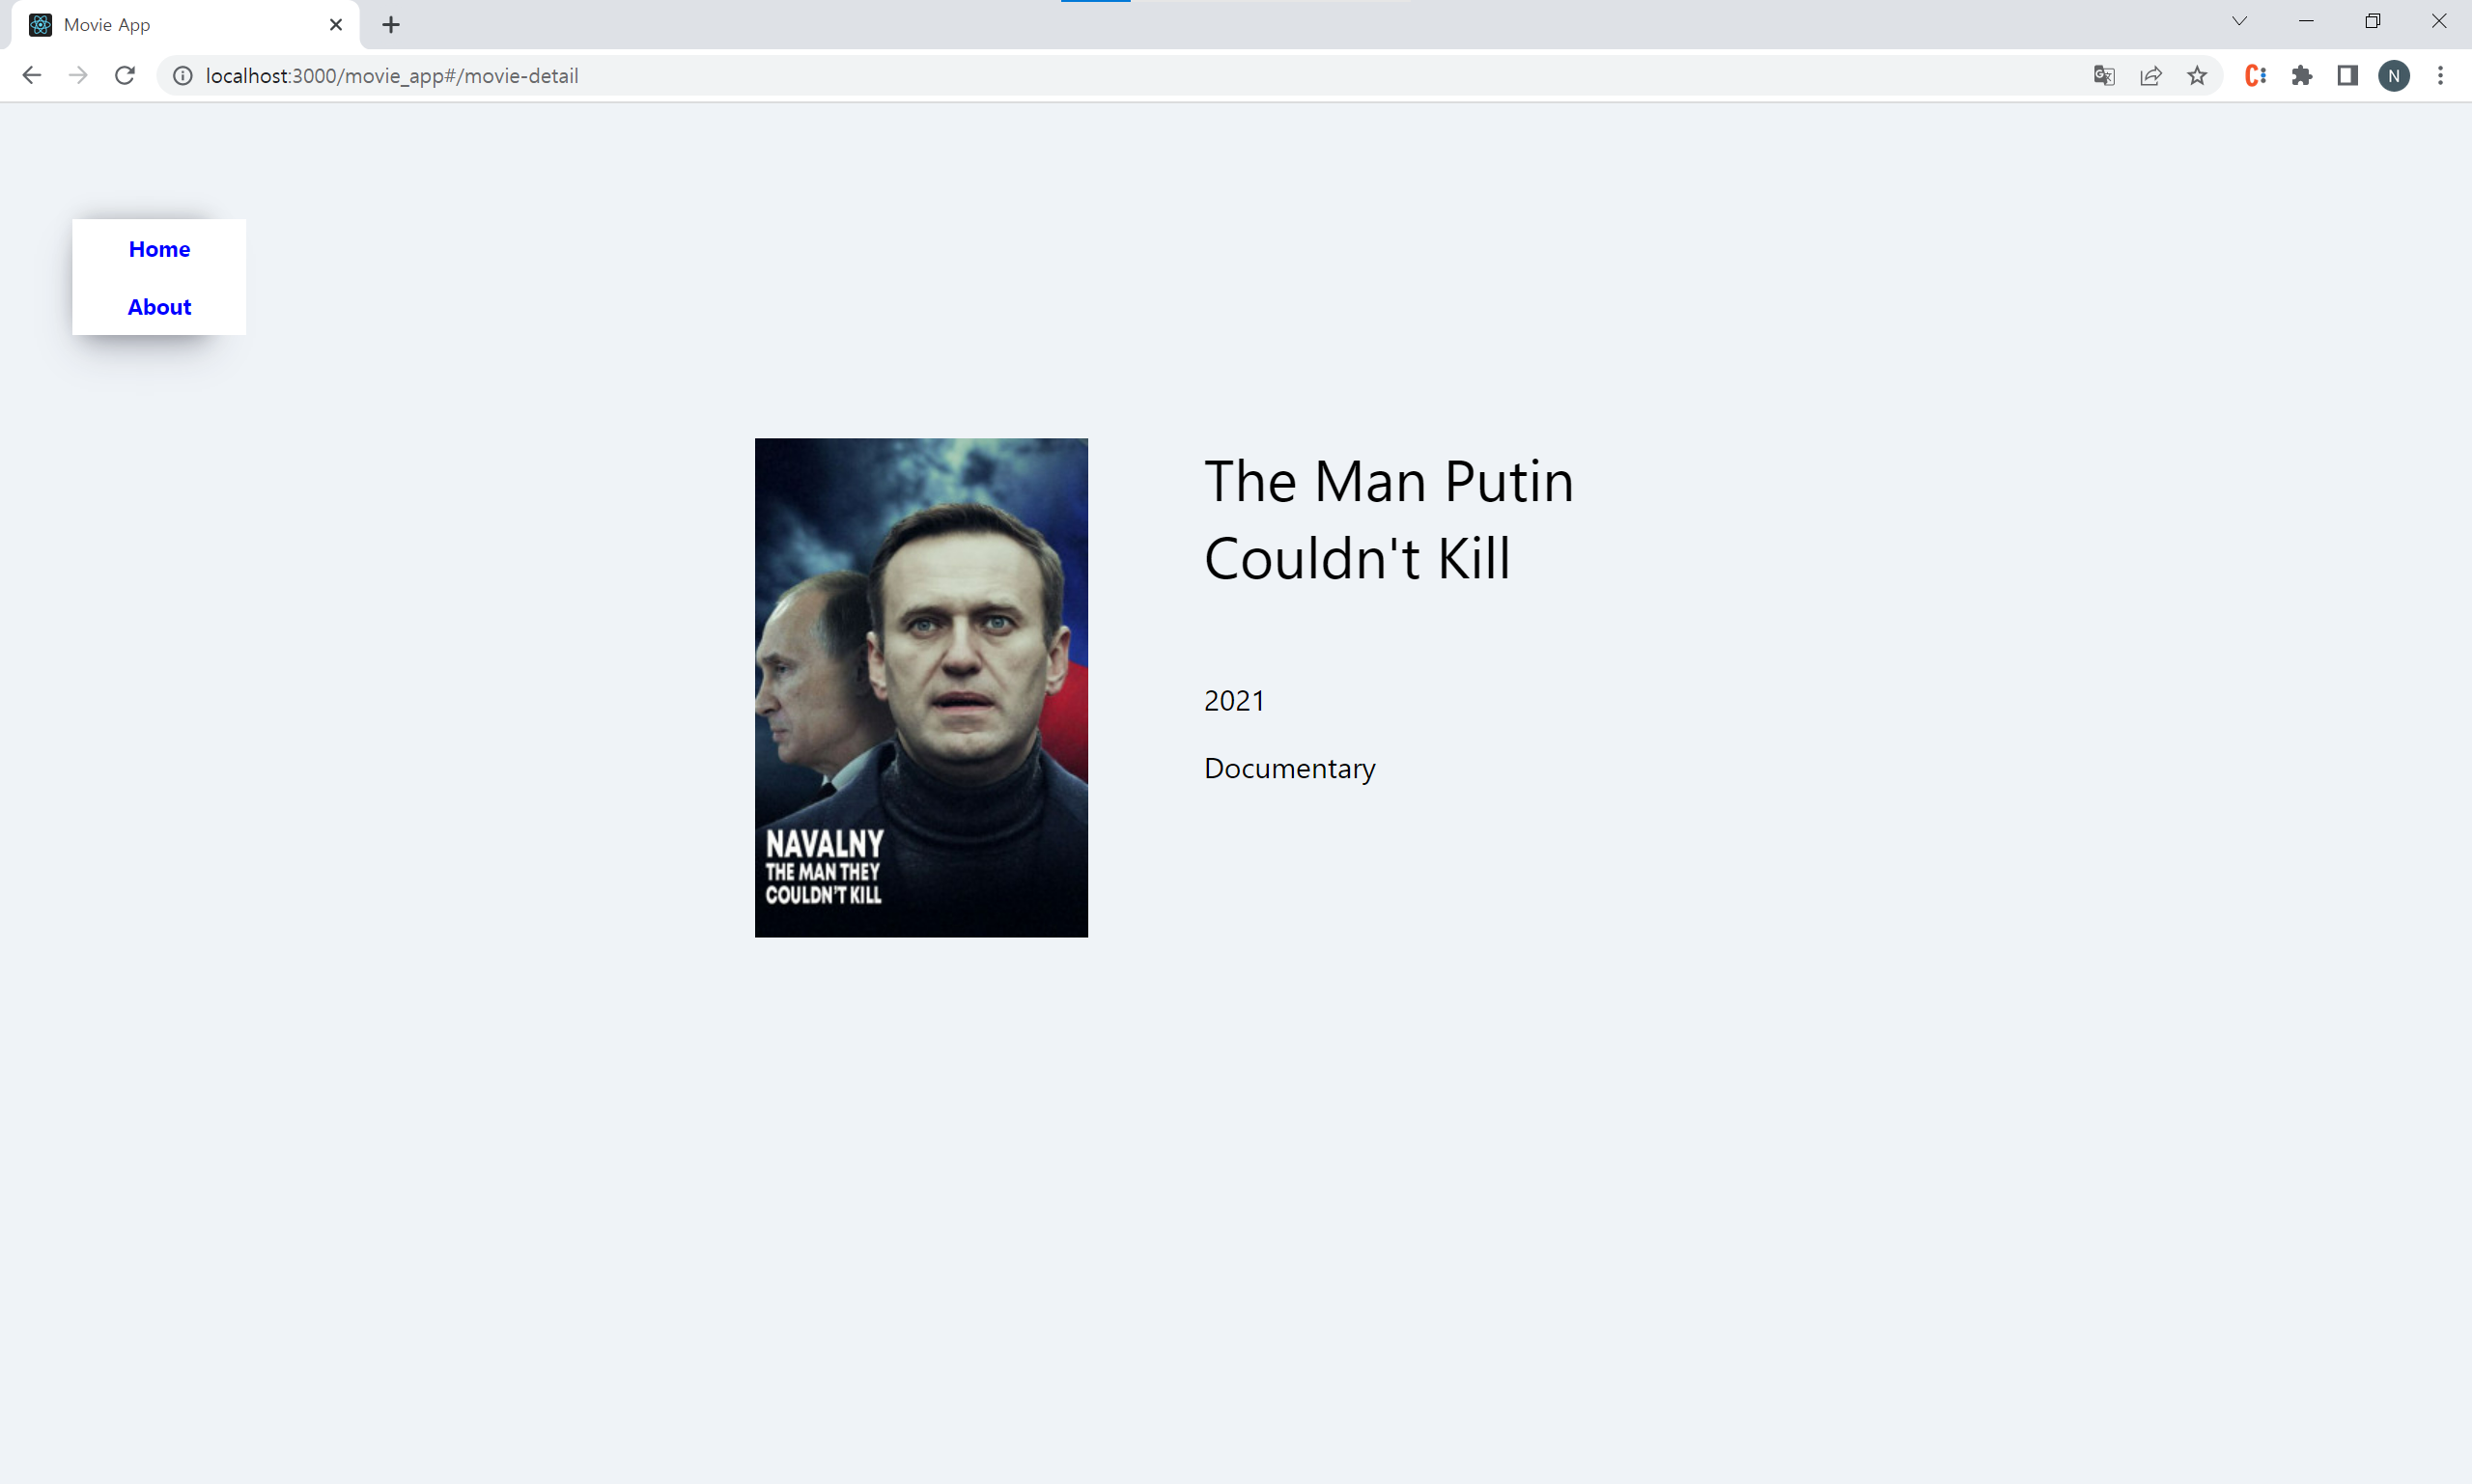Reload the current page
Screen dimensions: 2472x1484
click(124, 75)
